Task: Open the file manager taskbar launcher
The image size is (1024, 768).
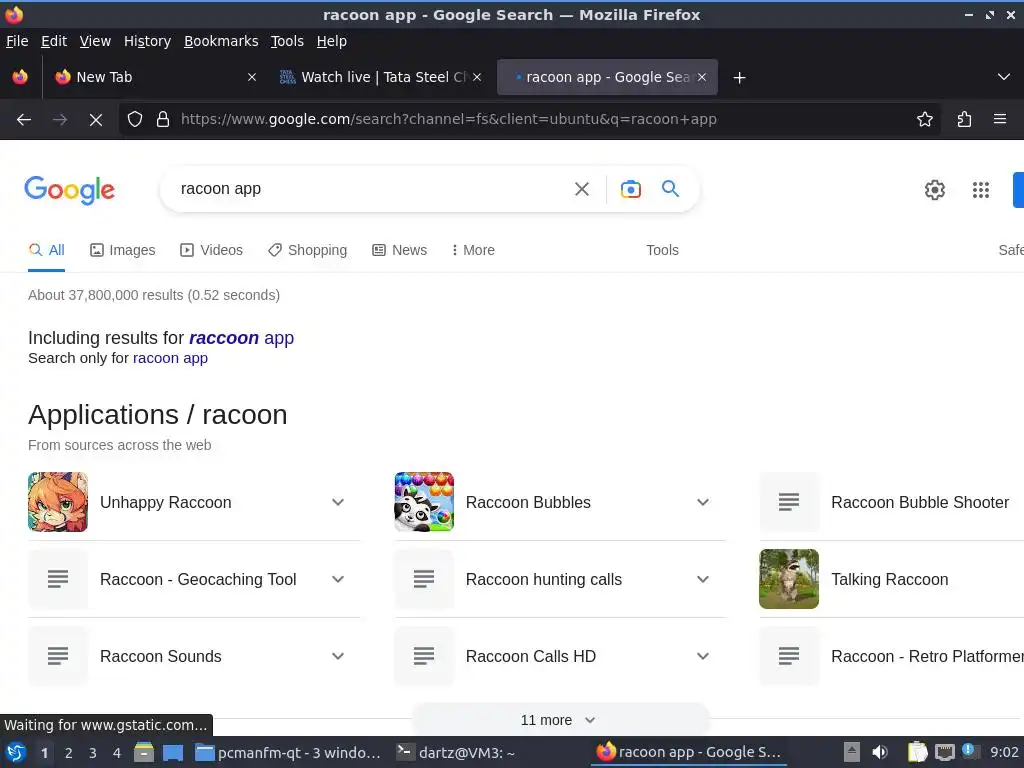Action: 144,753
